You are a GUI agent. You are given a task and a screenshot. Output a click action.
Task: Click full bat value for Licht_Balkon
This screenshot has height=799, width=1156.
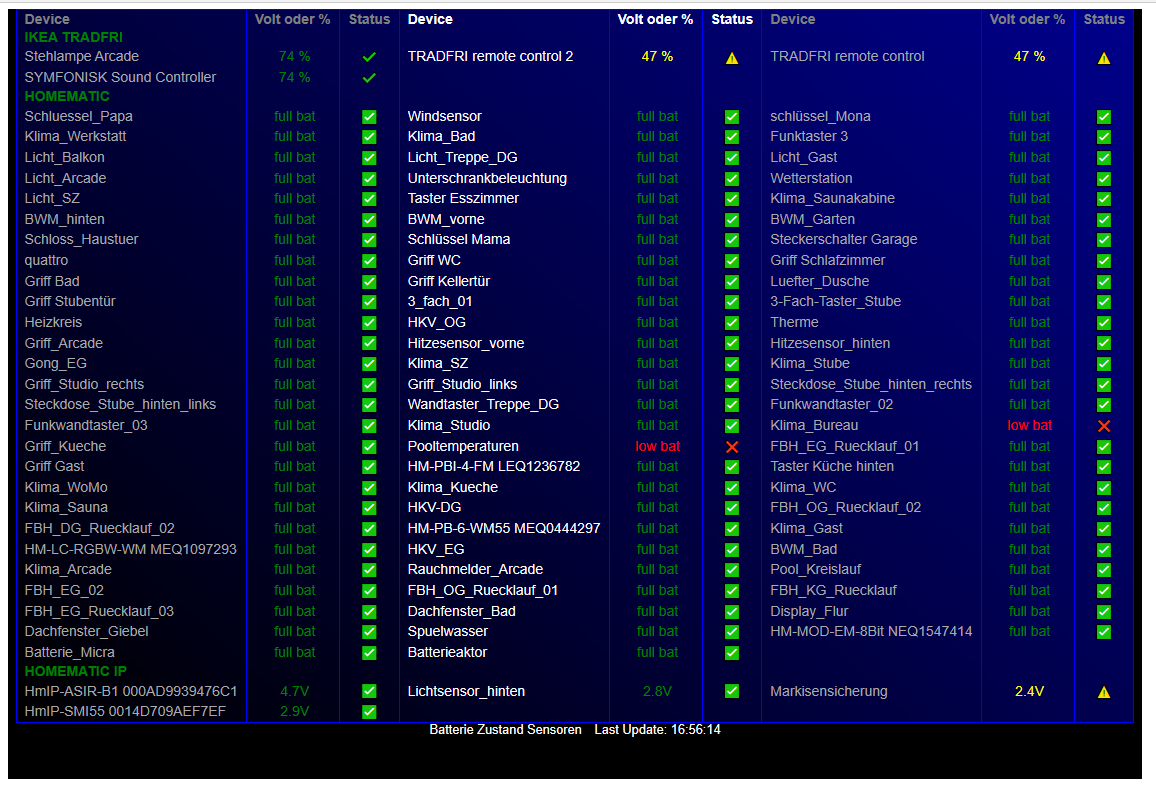pos(295,158)
